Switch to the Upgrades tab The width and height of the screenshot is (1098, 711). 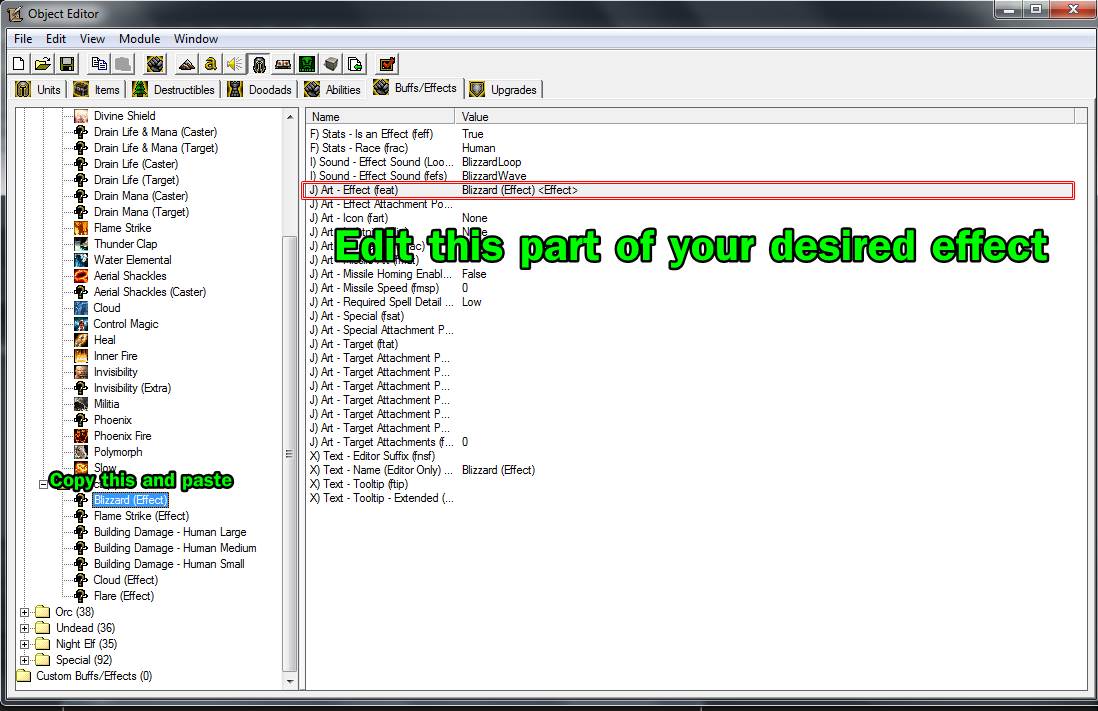click(503, 90)
